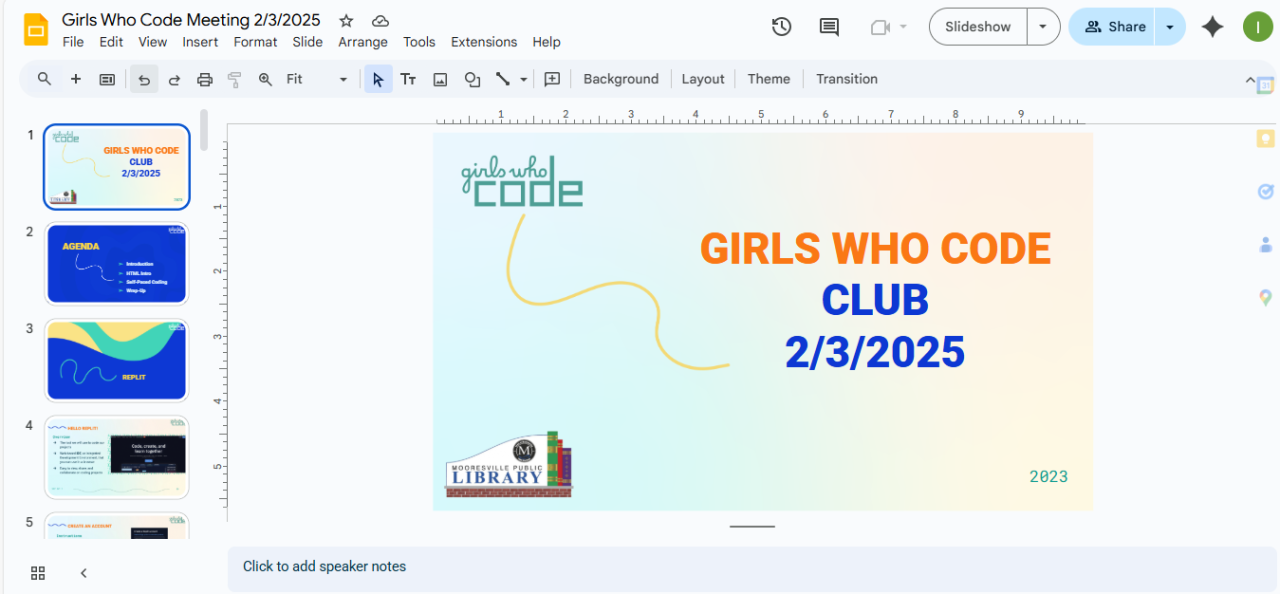The width and height of the screenshot is (1280, 594).
Task: Open Google Maps in side panel
Action: pos(1265,297)
